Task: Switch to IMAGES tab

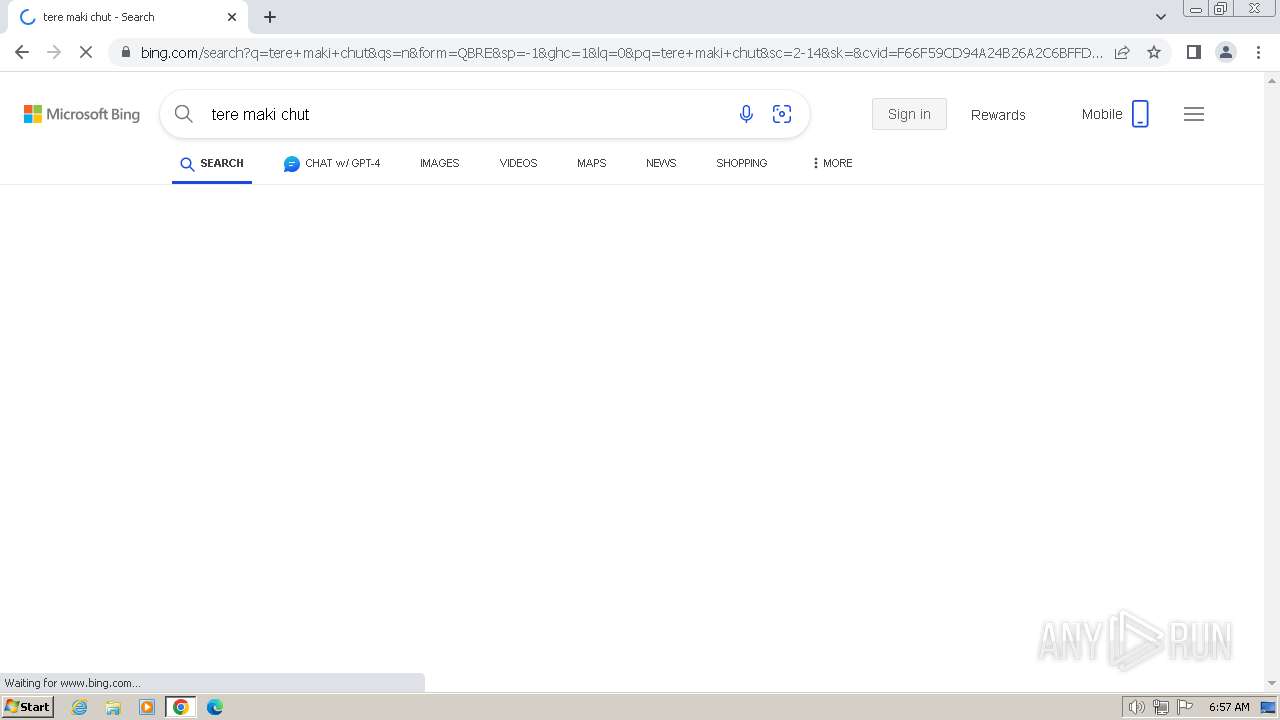Action: pyautogui.click(x=440, y=163)
